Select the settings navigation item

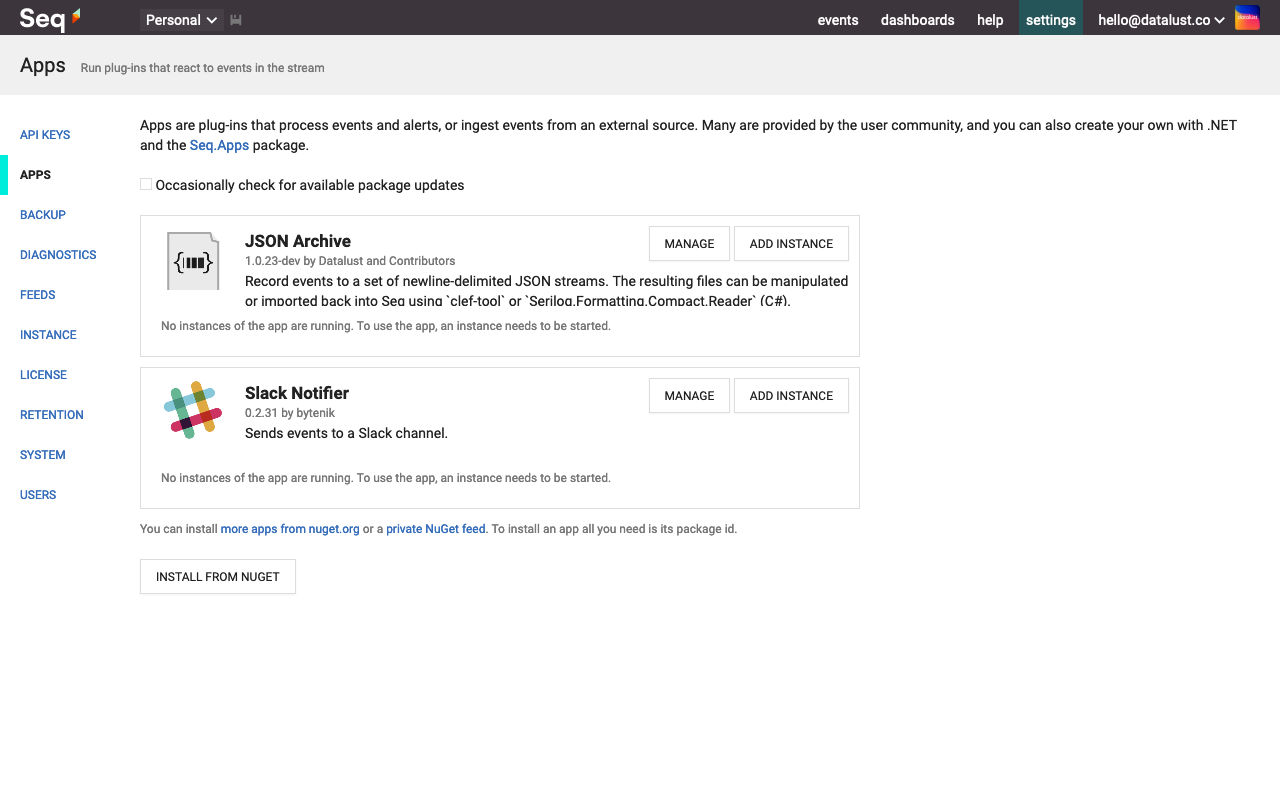click(1051, 20)
